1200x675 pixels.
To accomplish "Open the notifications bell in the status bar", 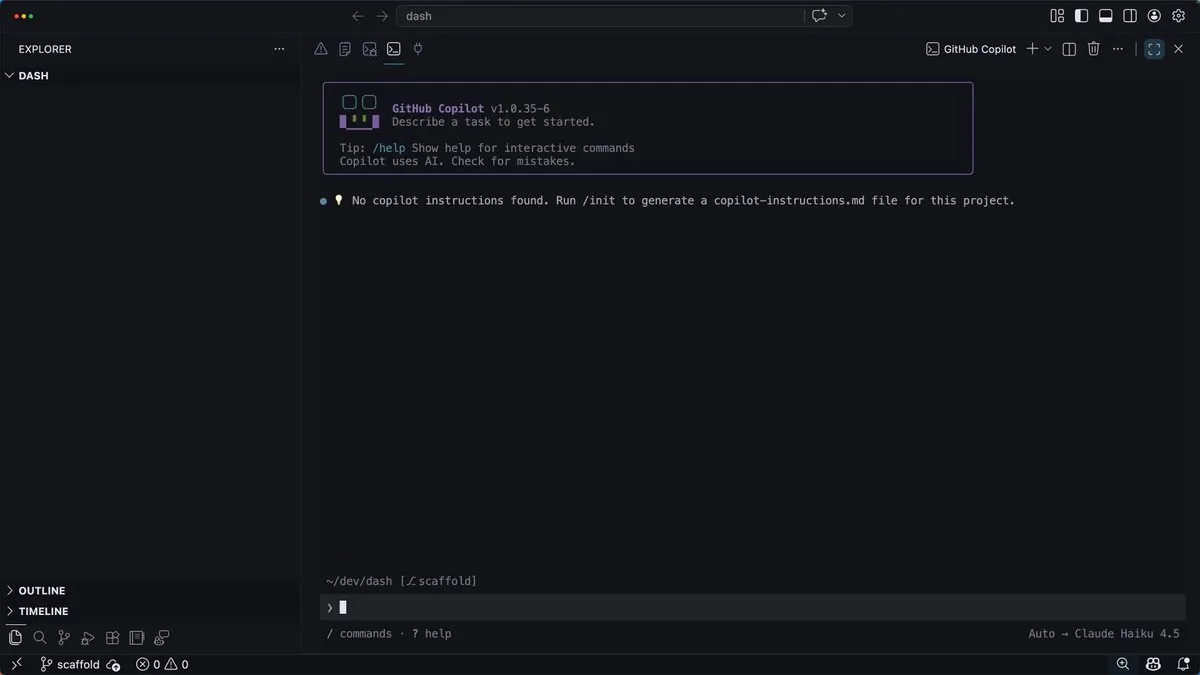I will click(x=1186, y=663).
